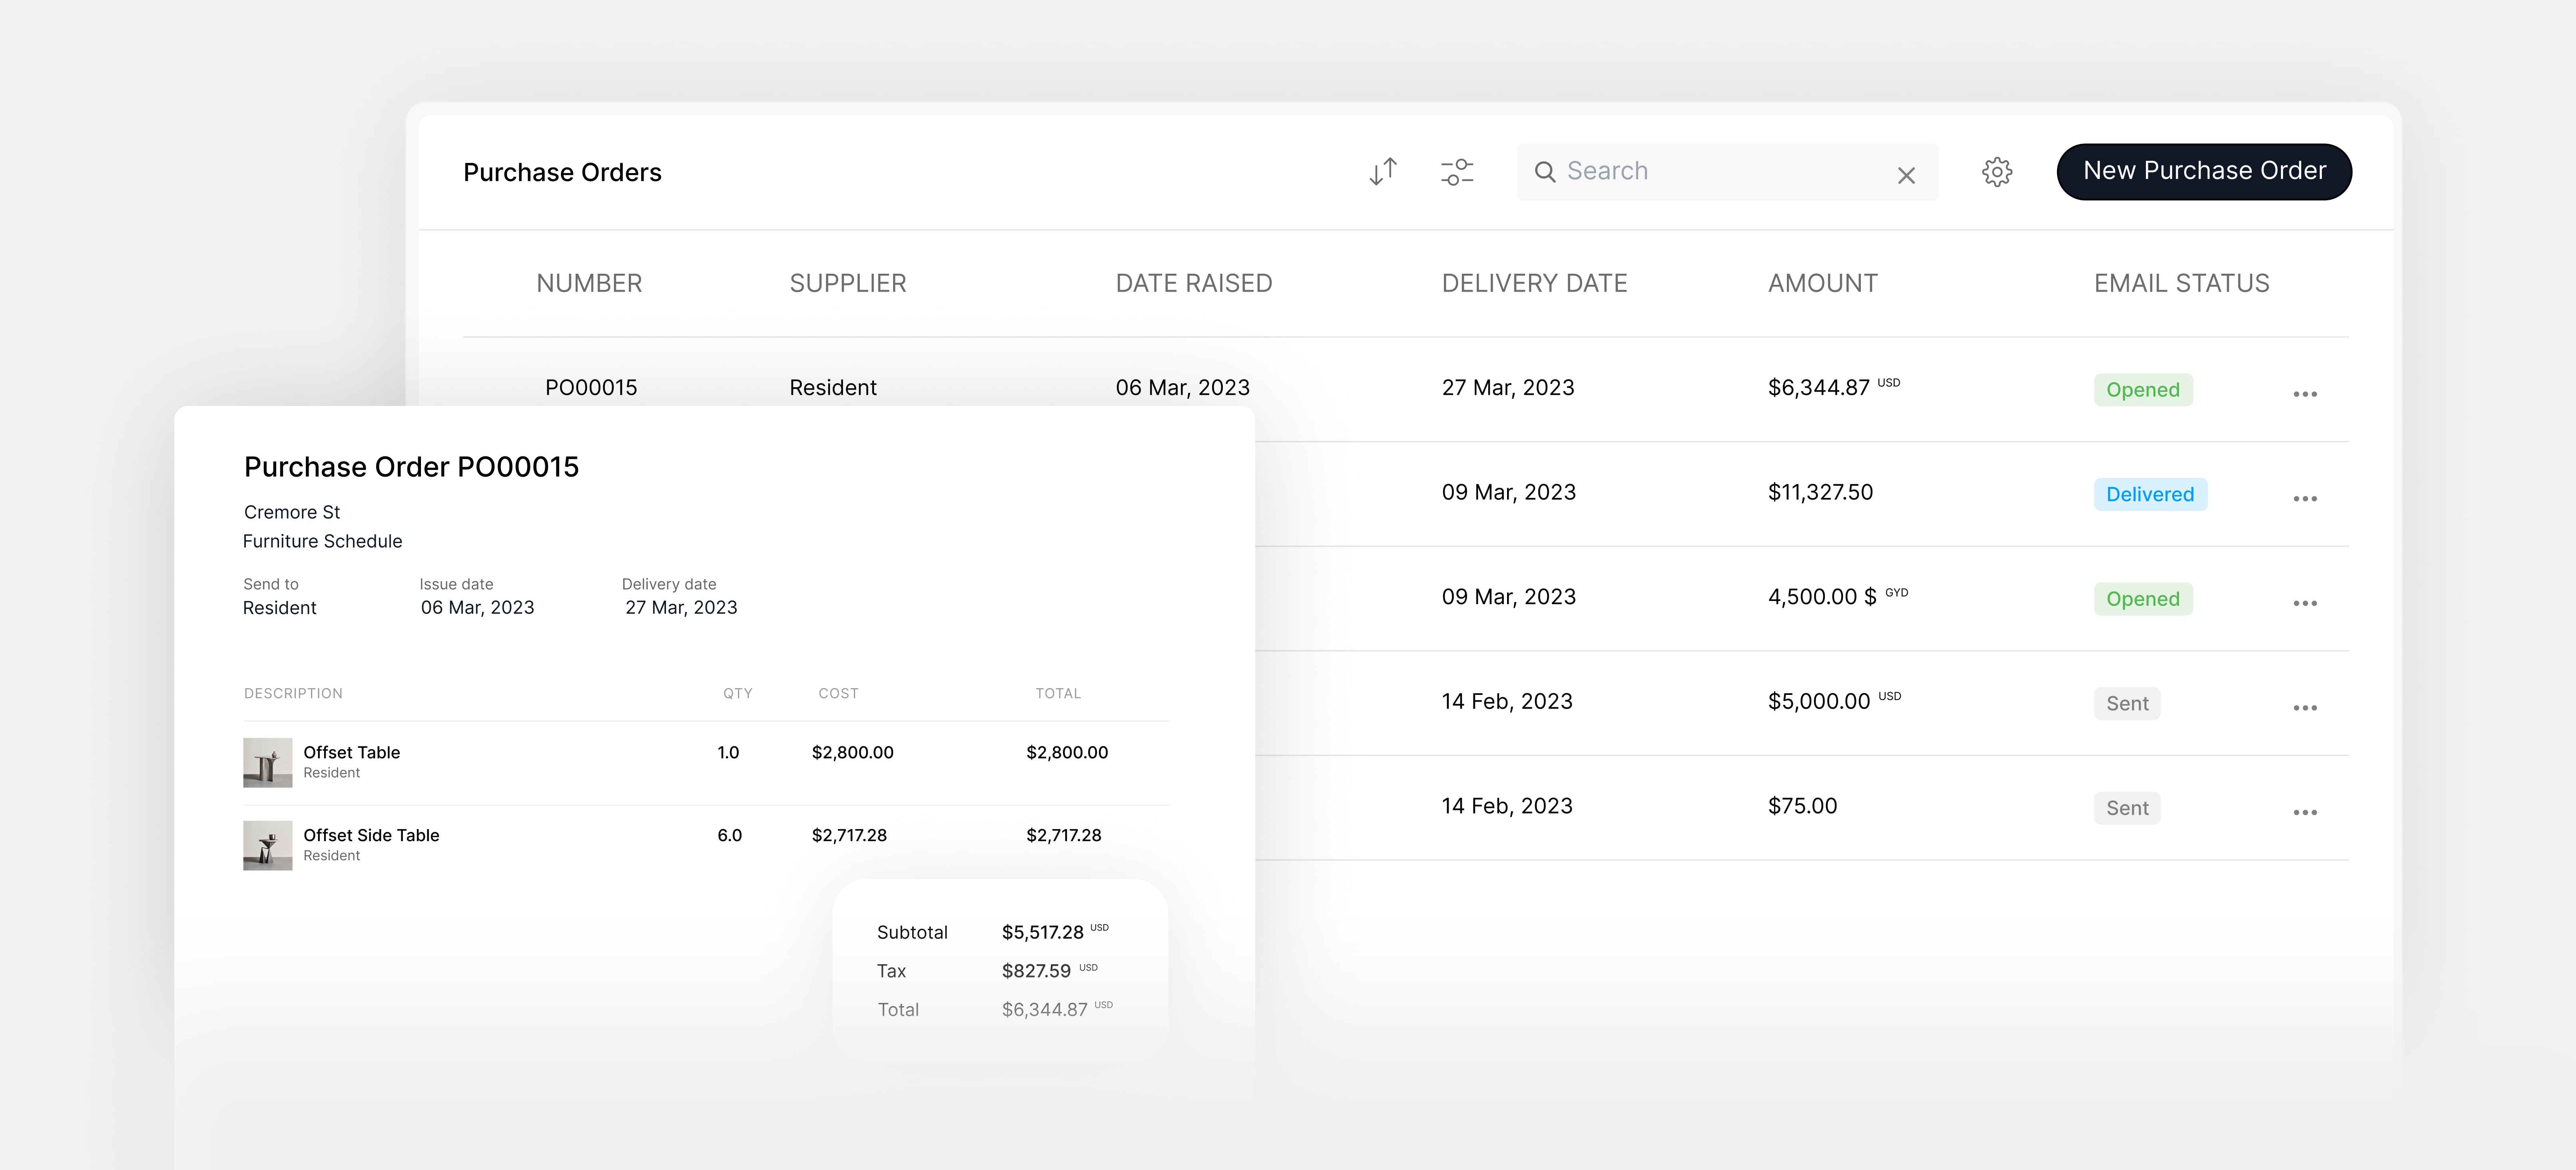Viewport: 2576px width, 1170px height.
Task: Click Opened status of PO00015 row
Action: point(2143,390)
